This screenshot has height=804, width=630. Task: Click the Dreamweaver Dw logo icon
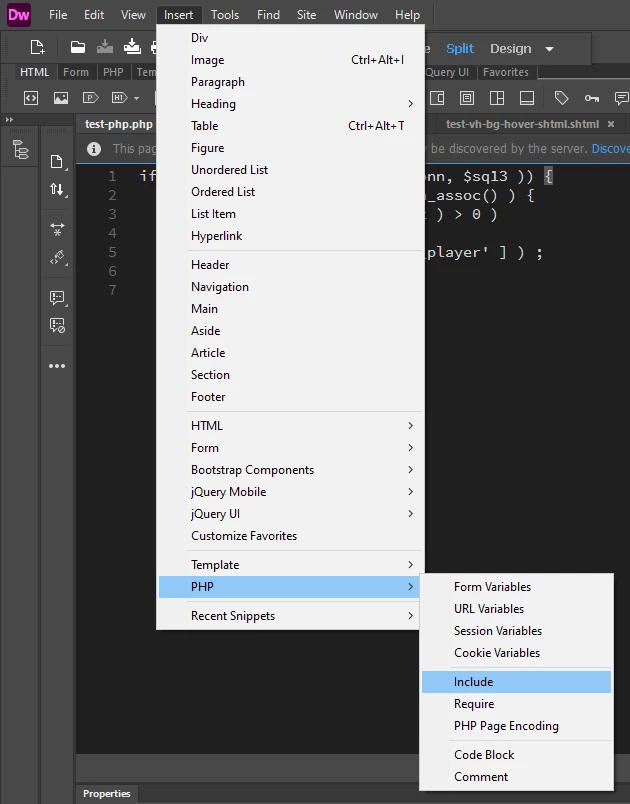19,14
